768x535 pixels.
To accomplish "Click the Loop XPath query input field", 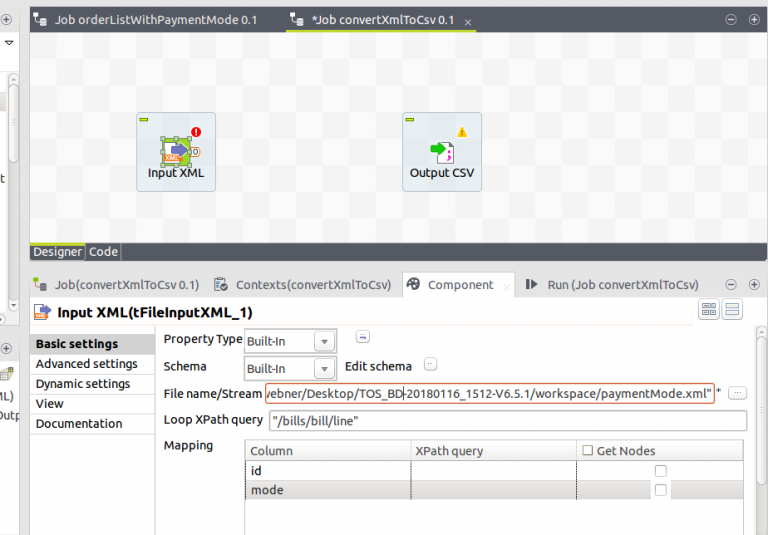I will click(x=506, y=420).
